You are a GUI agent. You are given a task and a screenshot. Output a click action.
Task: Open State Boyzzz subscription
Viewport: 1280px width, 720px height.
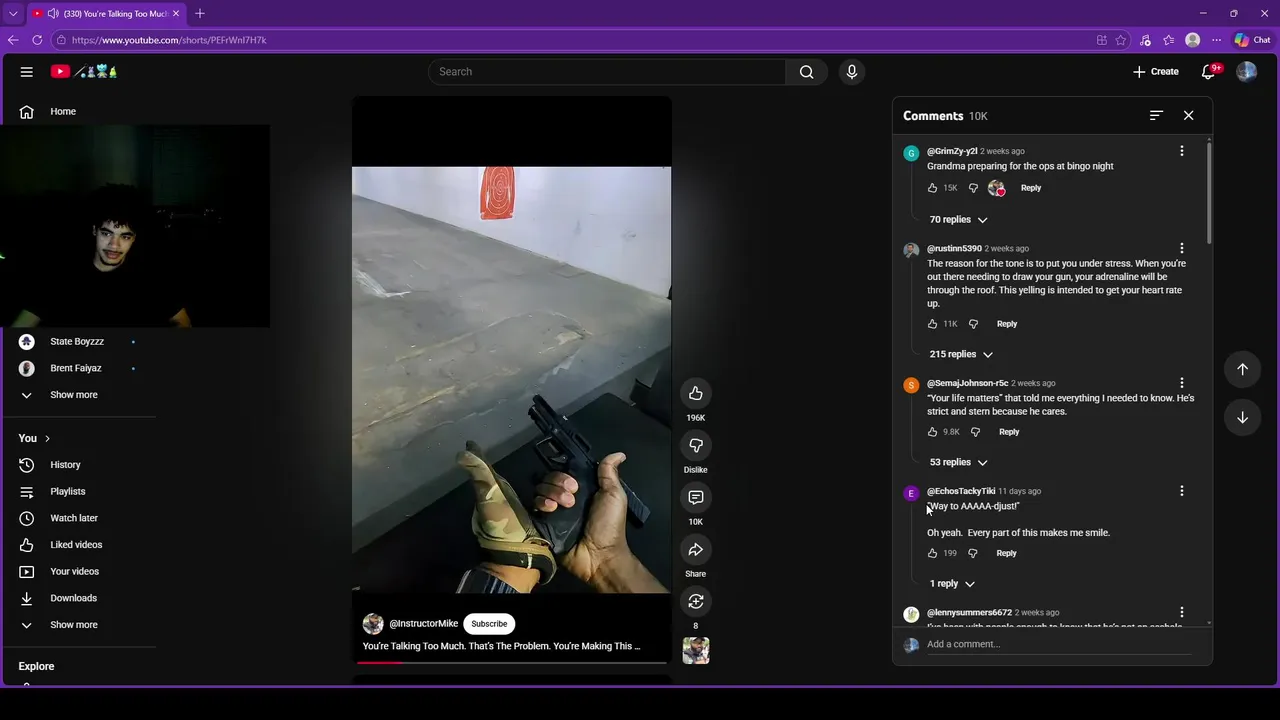pos(78,342)
